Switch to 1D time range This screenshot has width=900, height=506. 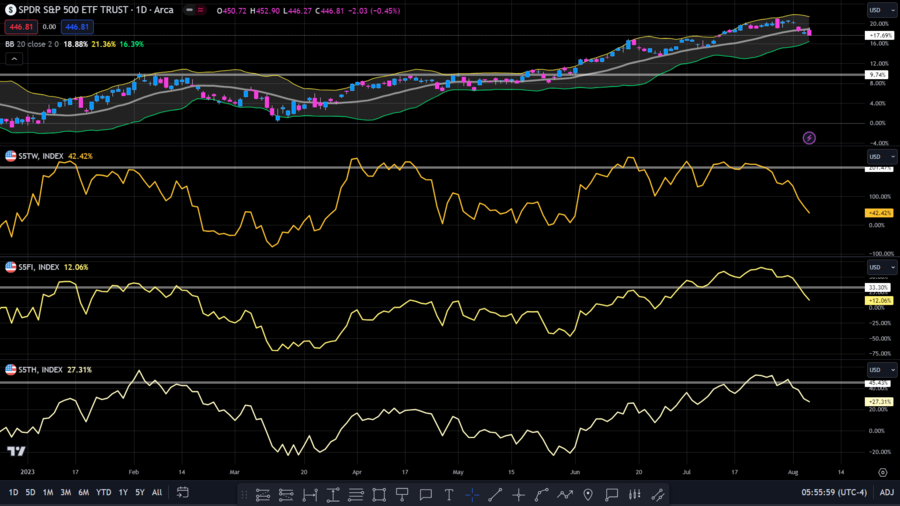point(13,492)
